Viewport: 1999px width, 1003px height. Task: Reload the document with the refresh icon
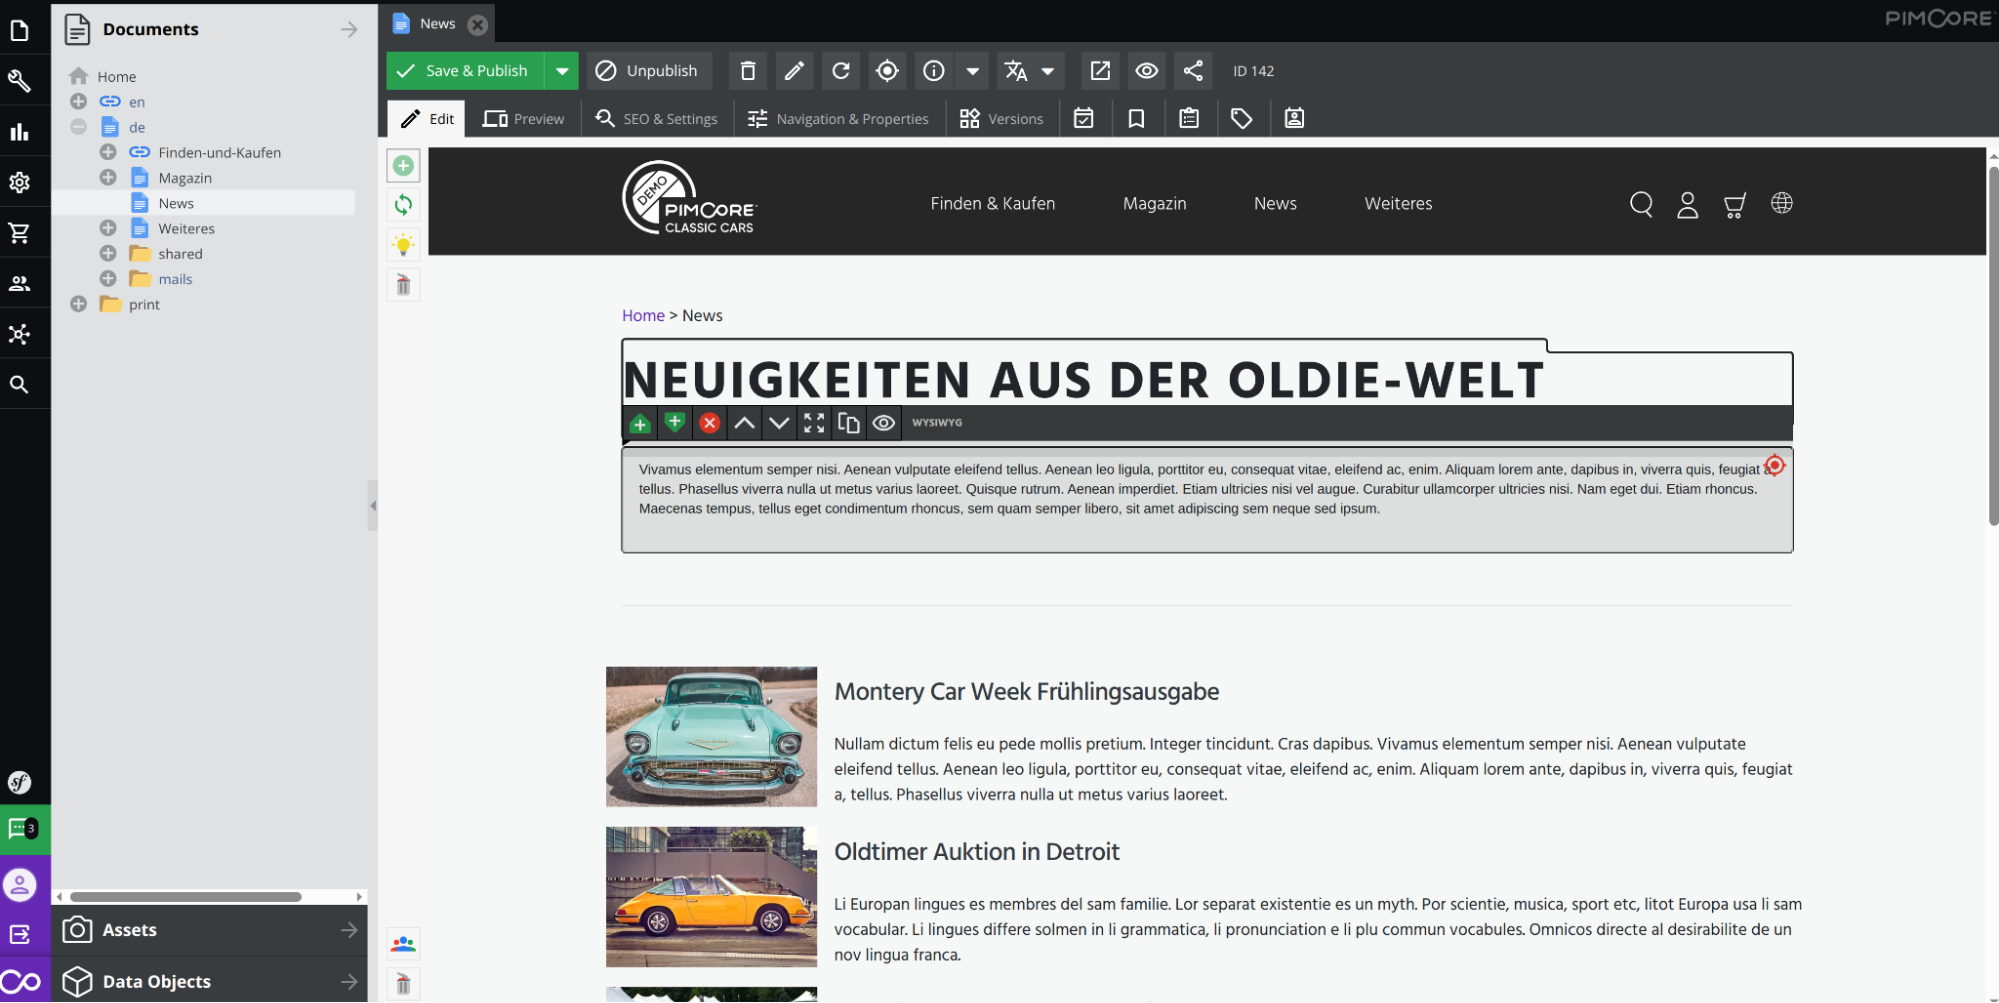[x=840, y=70]
